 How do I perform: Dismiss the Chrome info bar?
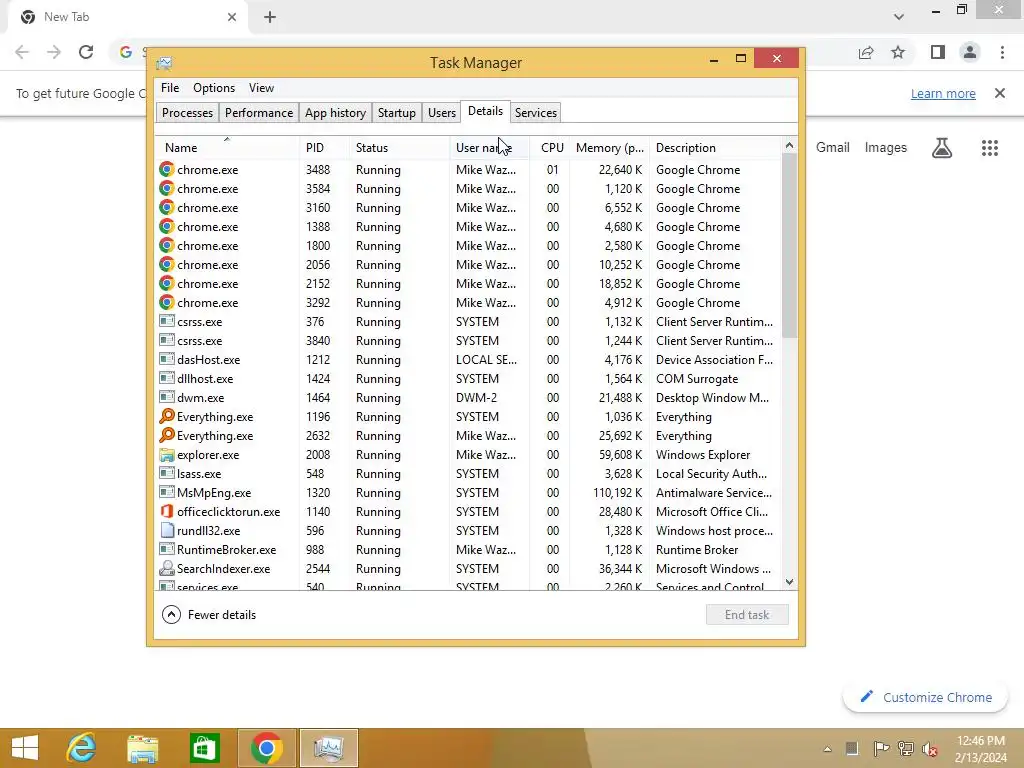click(x=1000, y=93)
